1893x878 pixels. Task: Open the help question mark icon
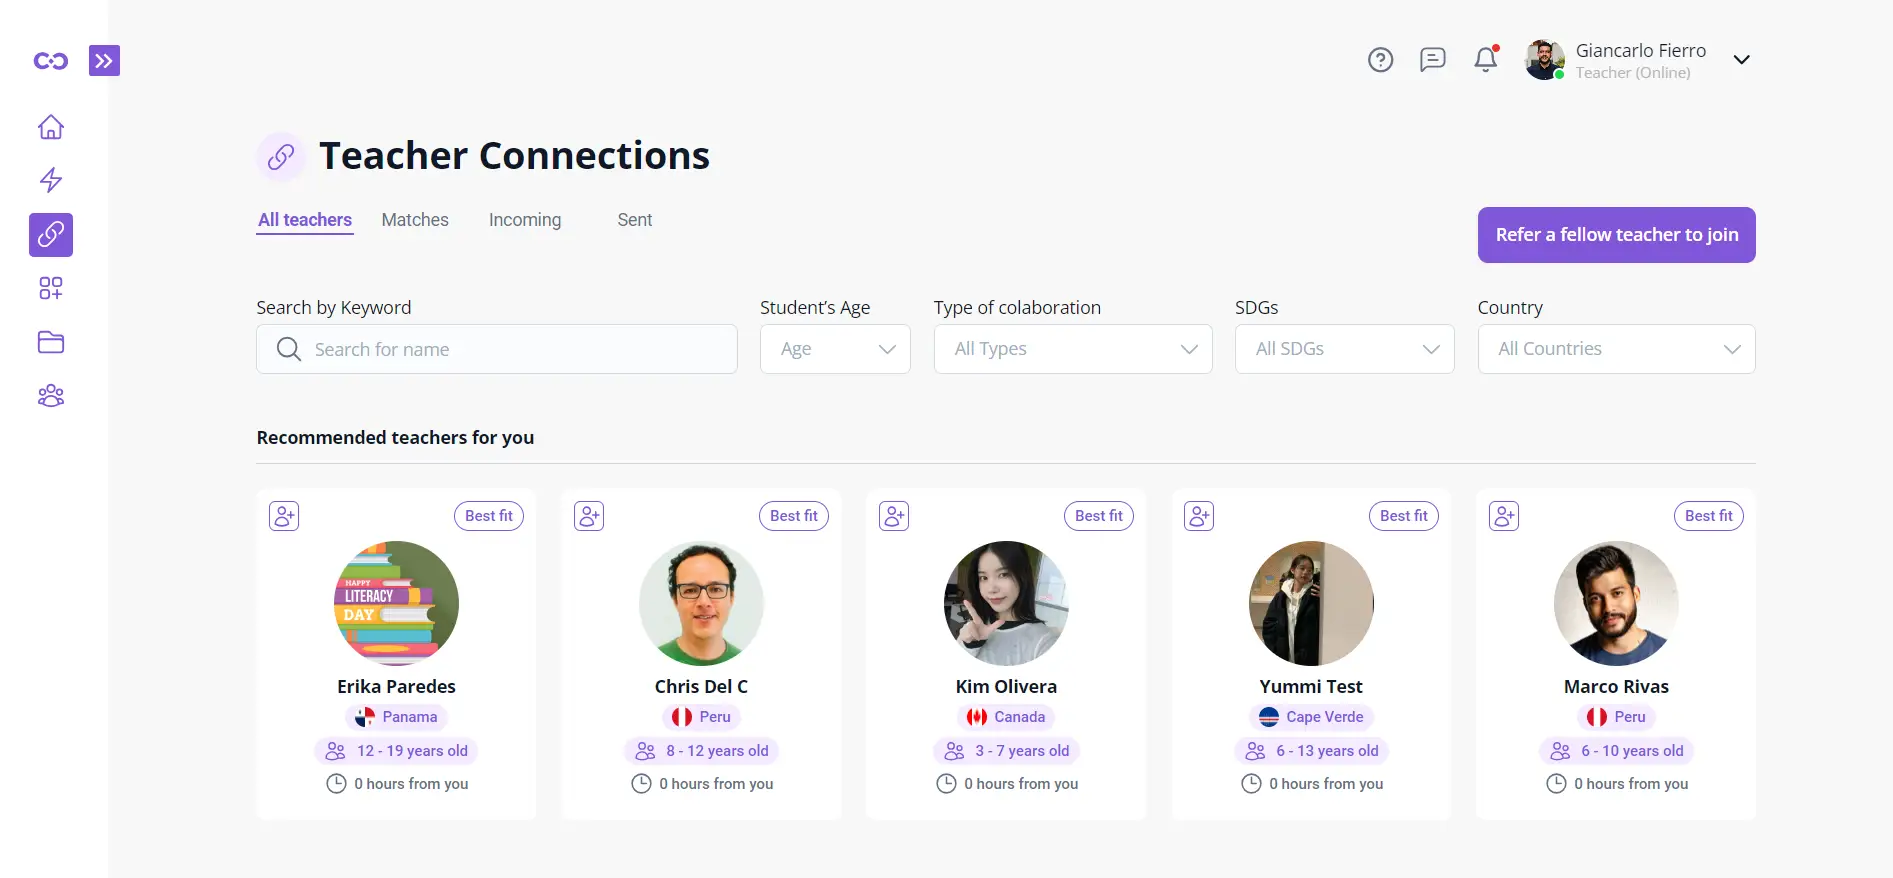click(1380, 60)
